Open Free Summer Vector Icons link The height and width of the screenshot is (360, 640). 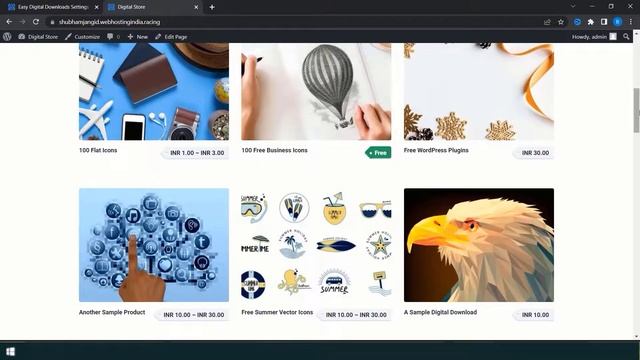(277, 312)
